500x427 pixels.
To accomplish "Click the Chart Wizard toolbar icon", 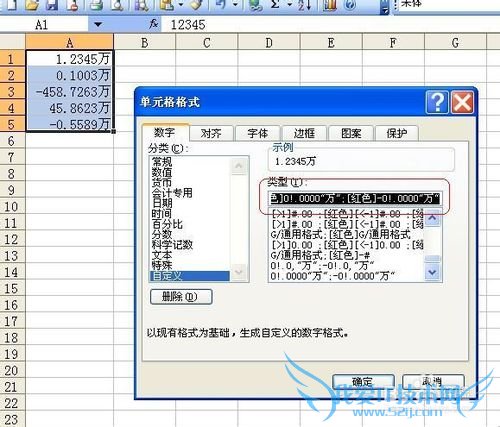I will pos(330,5).
